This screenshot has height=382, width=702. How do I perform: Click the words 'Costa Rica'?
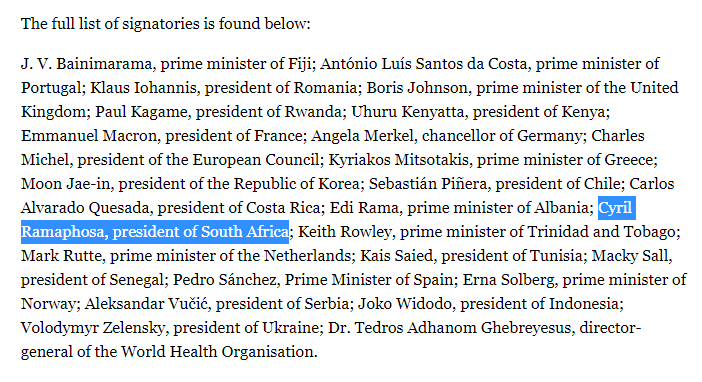tap(283, 208)
